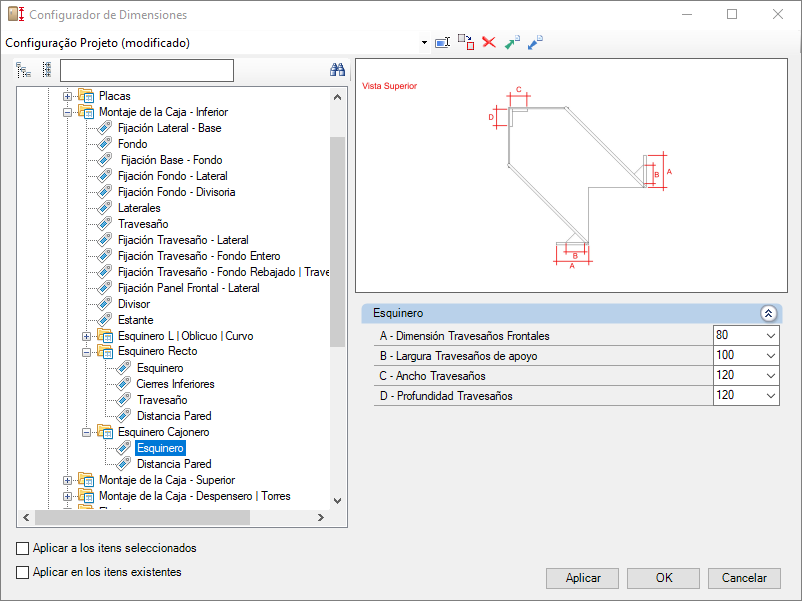Select the tag icon next to Divisor
Image resolution: width=802 pixels, height=601 pixels.
point(104,304)
